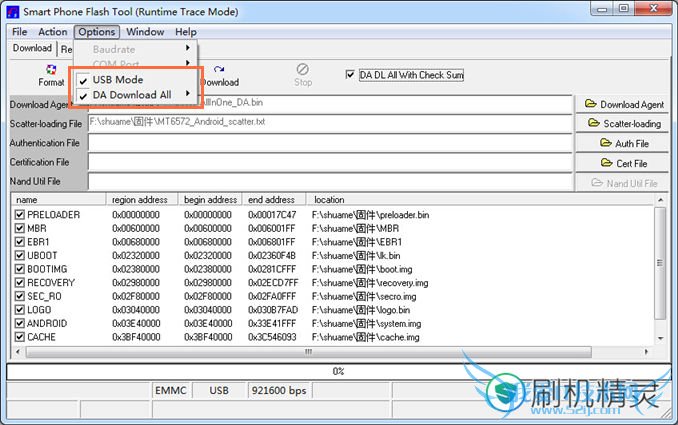Uncheck the EBR1 partition checkbox
The height and width of the screenshot is (425, 678).
19,242
